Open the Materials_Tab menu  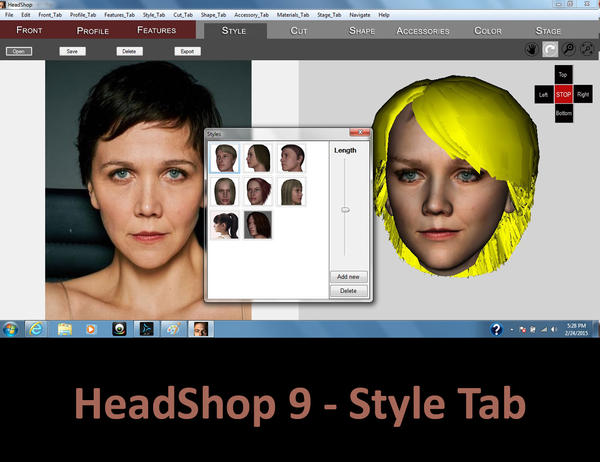click(x=293, y=15)
